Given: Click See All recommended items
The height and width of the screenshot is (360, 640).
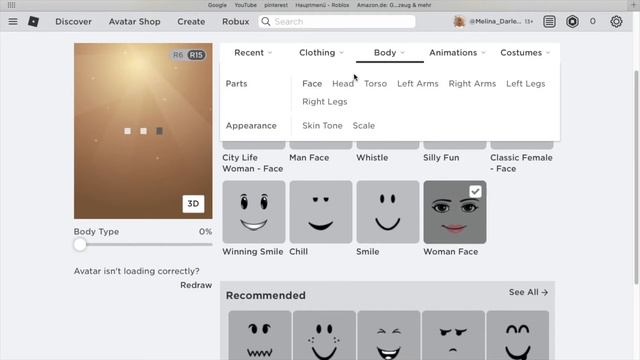Looking at the screenshot, I should coord(528,292).
